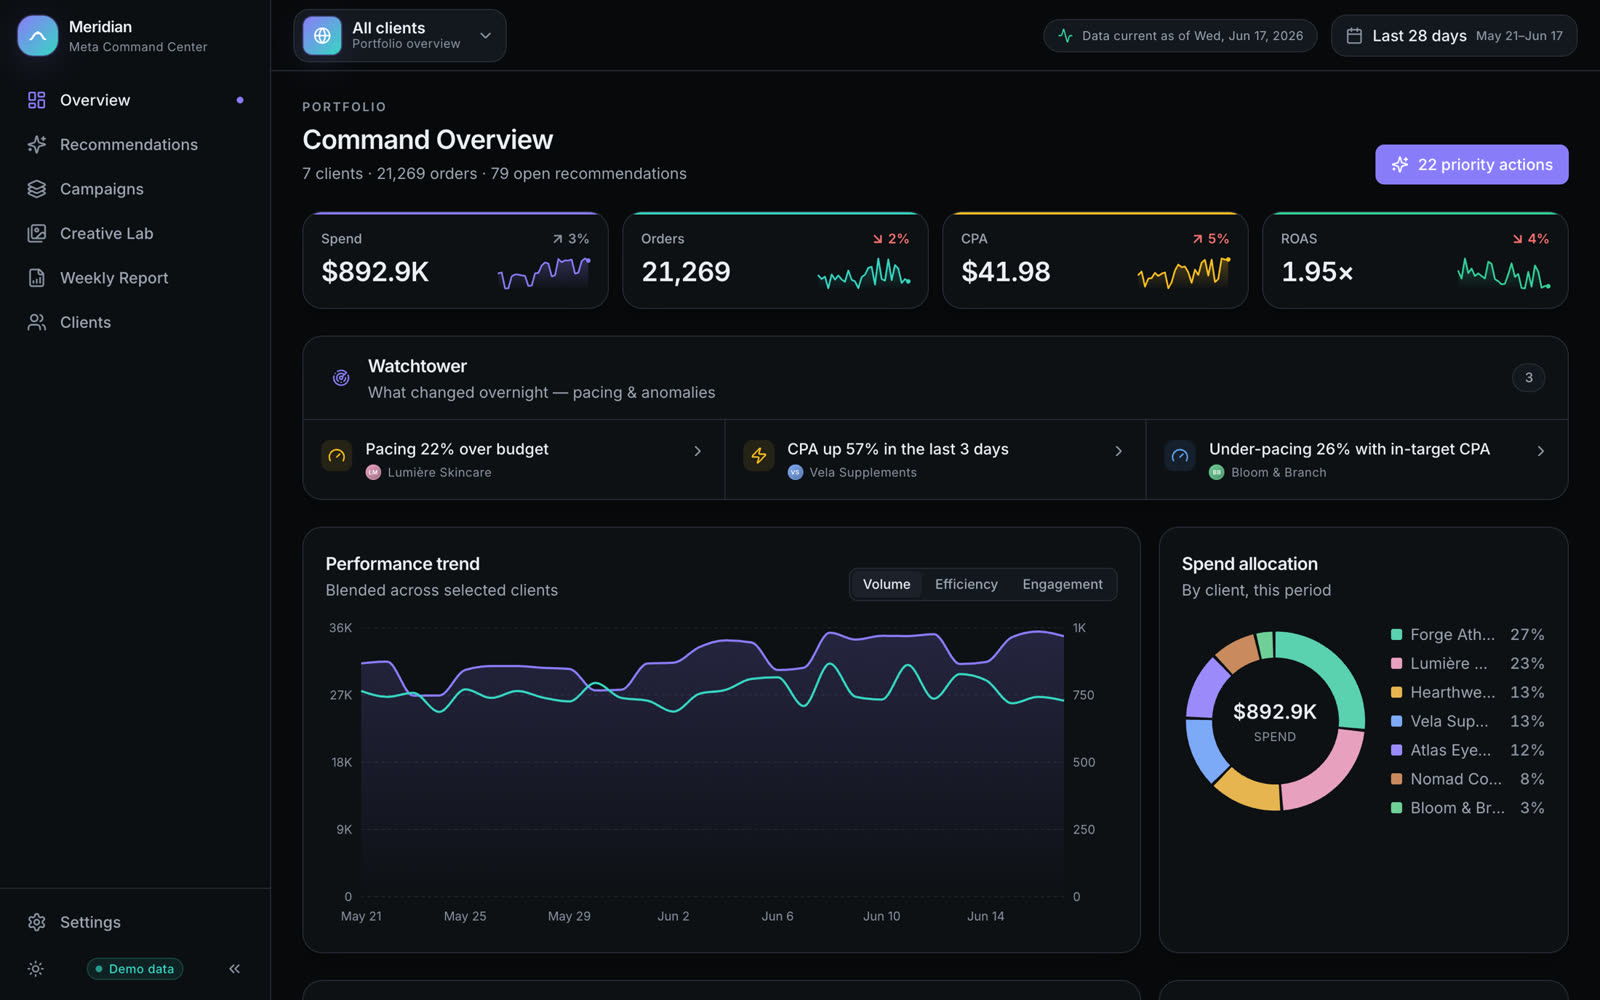Image resolution: width=1600 pixels, height=1000 pixels.
Task: Click the lightning bolt icon on CPA alert
Action: coord(759,456)
